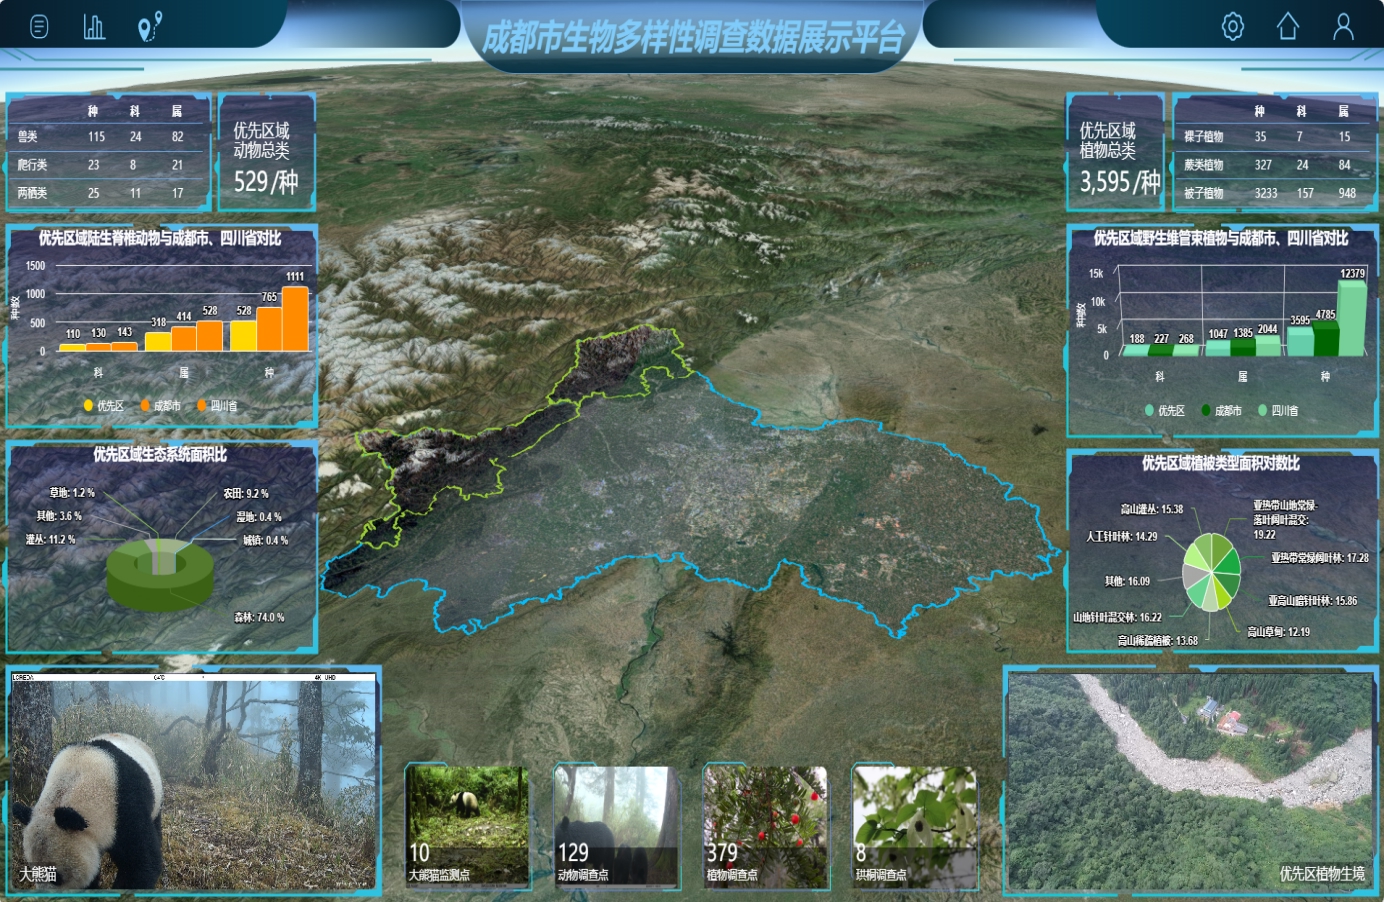Open the settings gear icon
Viewport: 1384px width, 902px height.
pos(1233,26)
